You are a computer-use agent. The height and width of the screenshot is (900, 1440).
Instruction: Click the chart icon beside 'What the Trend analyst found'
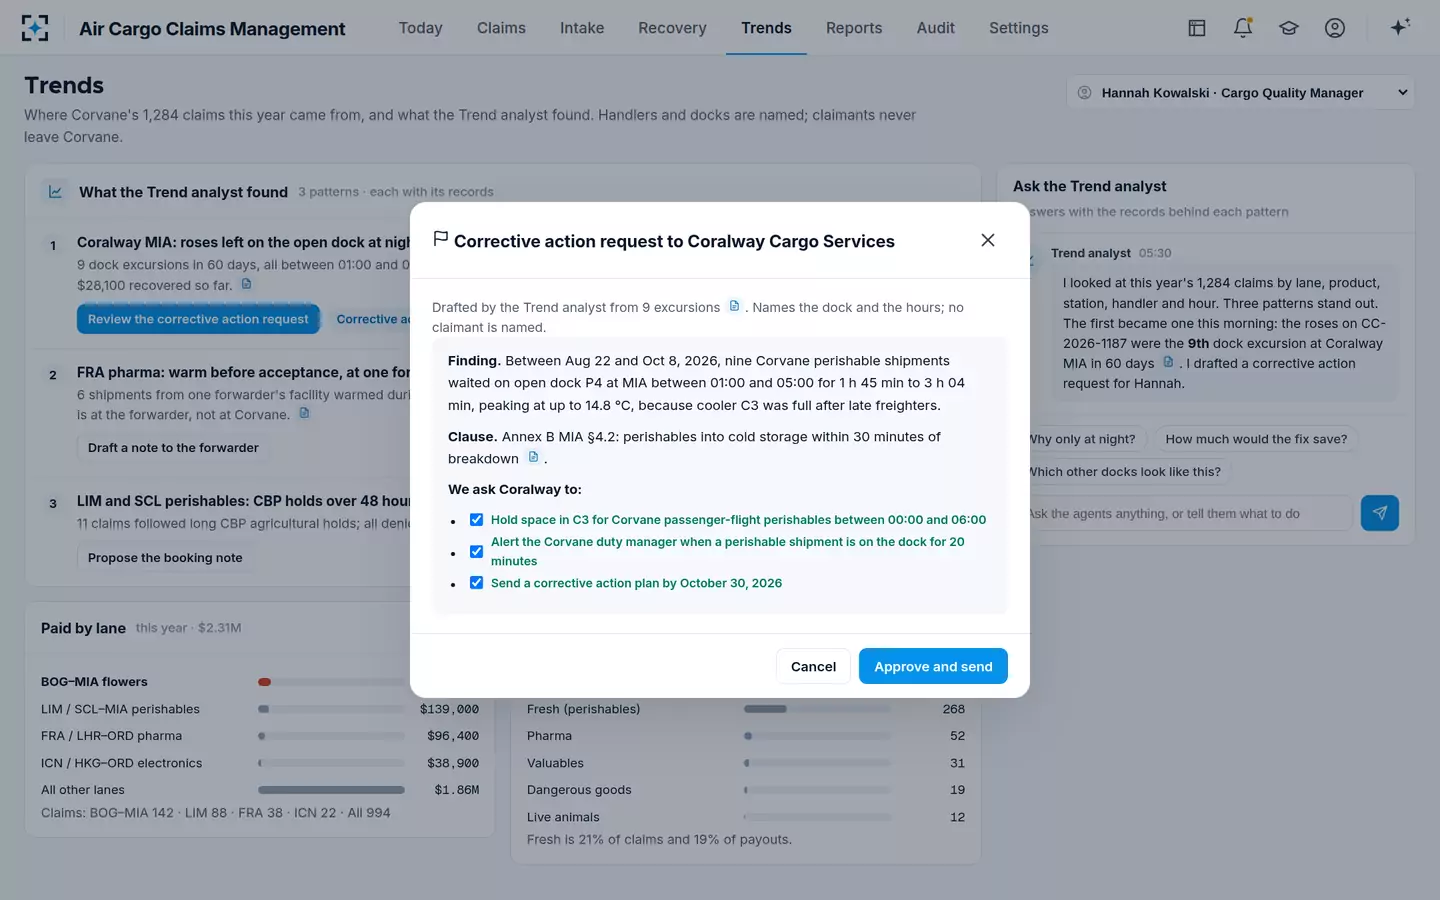click(x=55, y=191)
